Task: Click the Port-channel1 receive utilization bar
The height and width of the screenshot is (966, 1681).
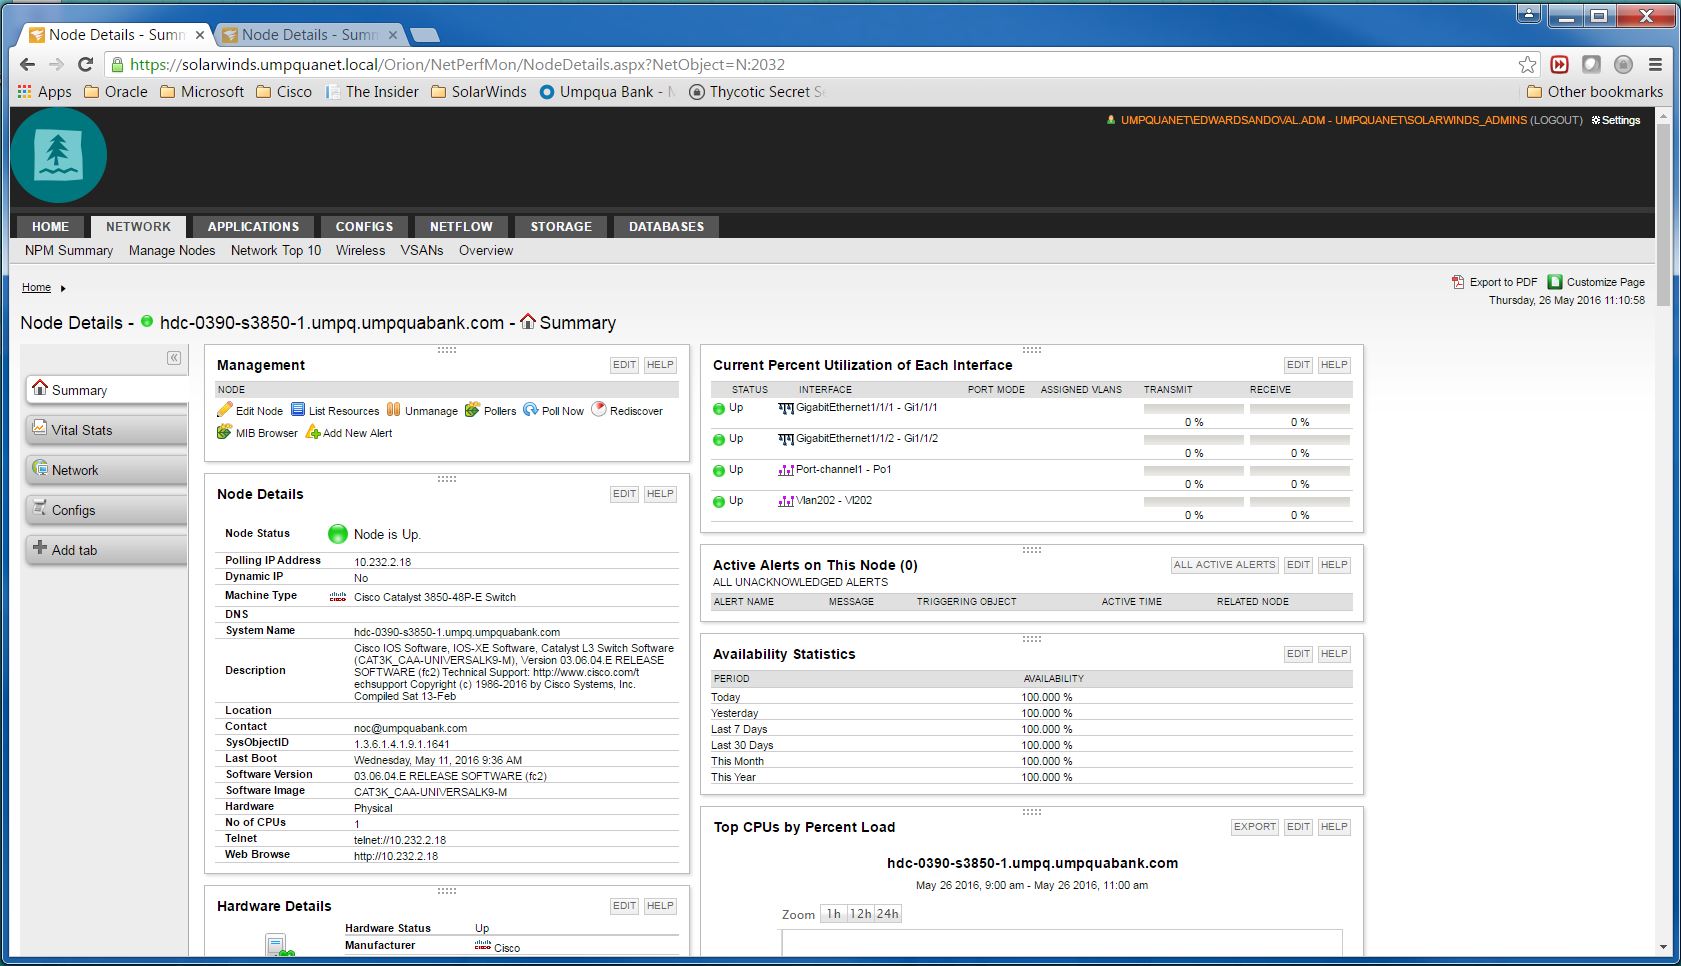Action: [1300, 471]
